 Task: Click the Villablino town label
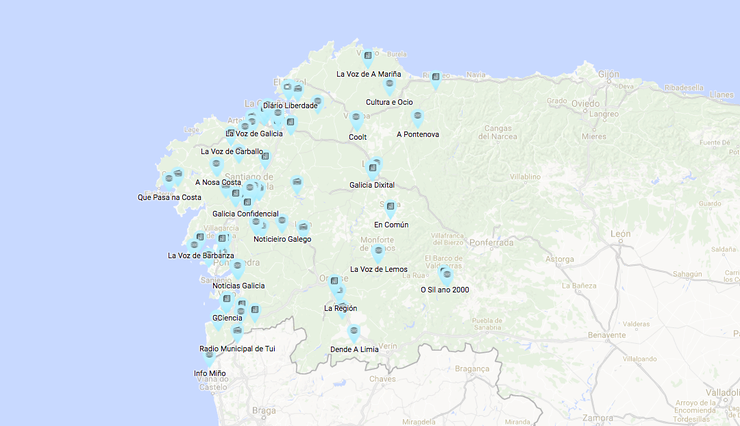coord(525,176)
